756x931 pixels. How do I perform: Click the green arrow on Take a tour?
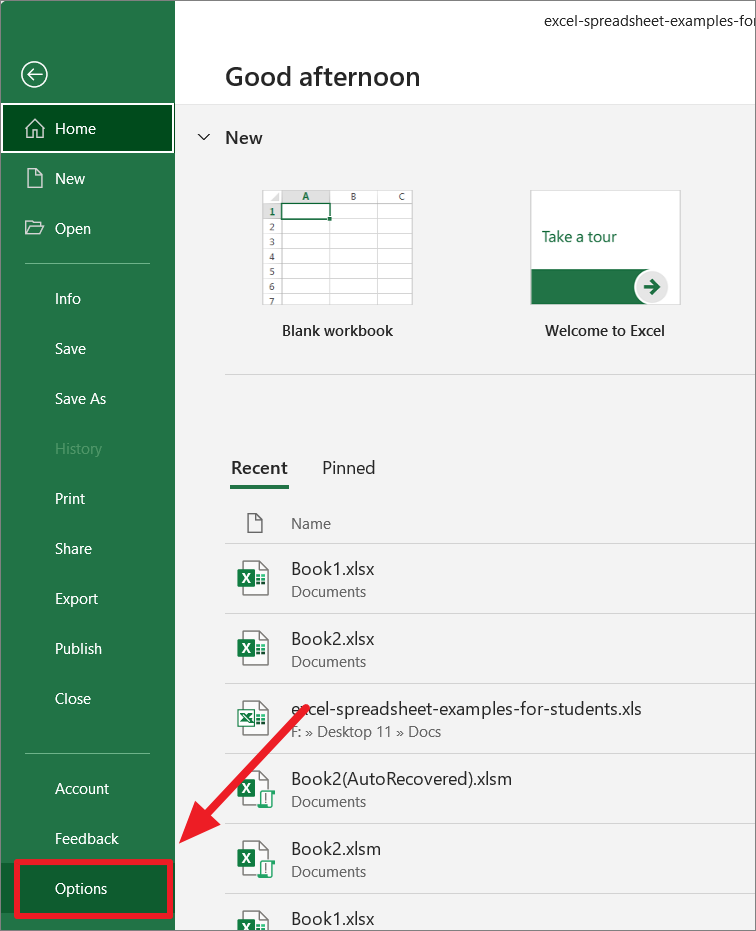[x=651, y=287]
